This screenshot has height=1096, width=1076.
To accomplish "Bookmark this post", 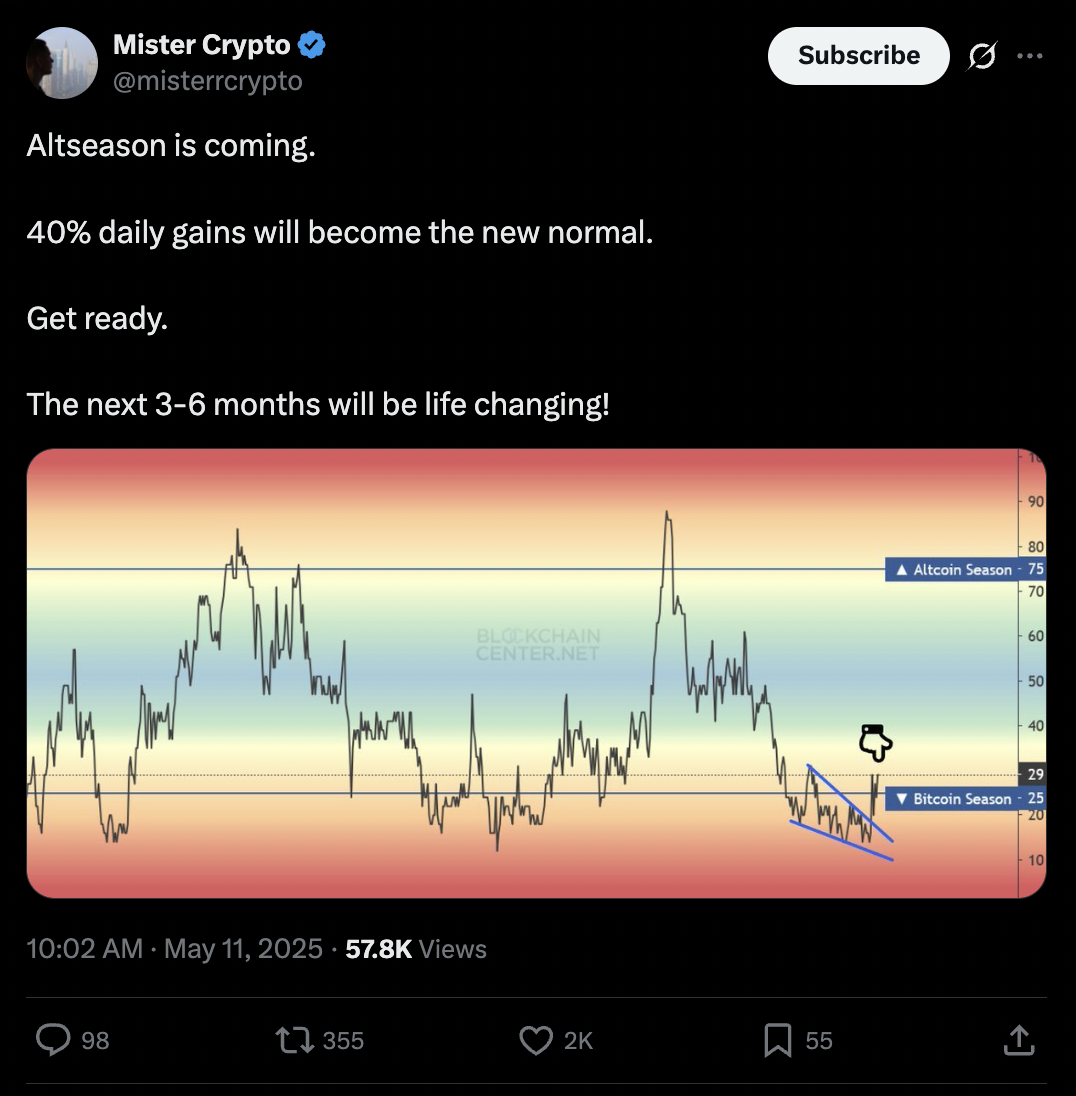I will click(x=778, y=1040).
